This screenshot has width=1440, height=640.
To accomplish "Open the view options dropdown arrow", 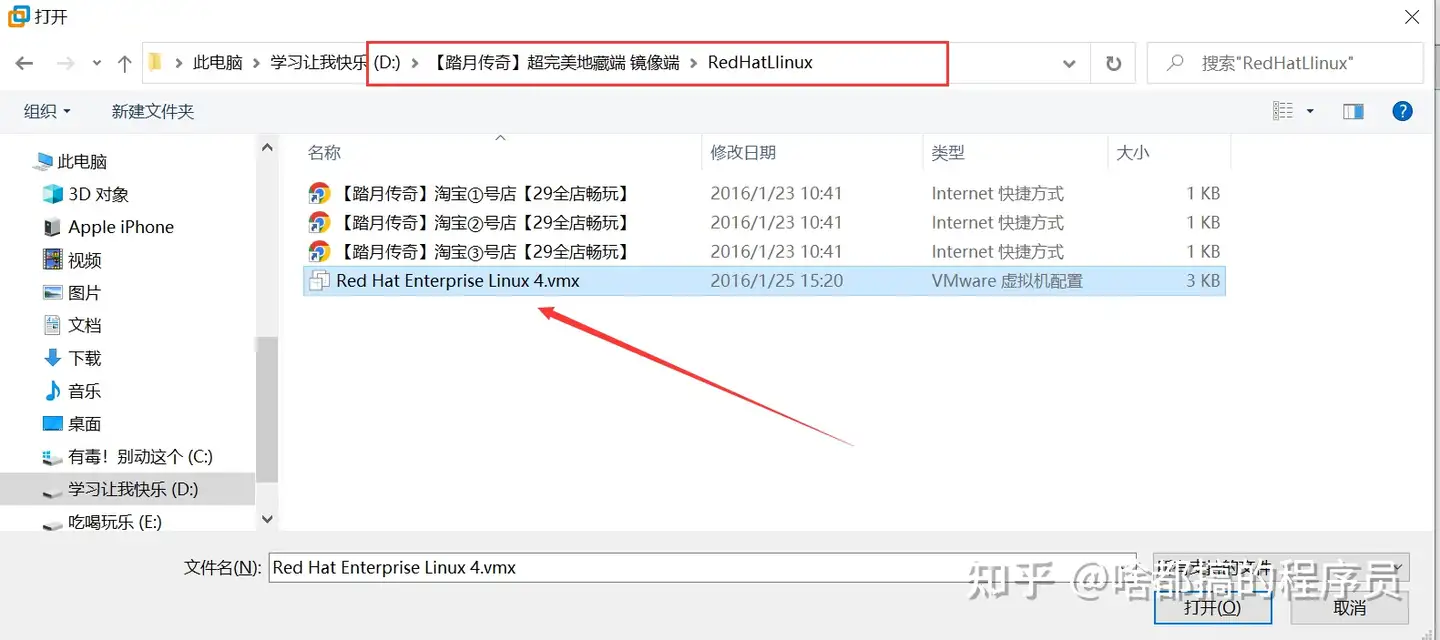I will (x=1310, y=111).
